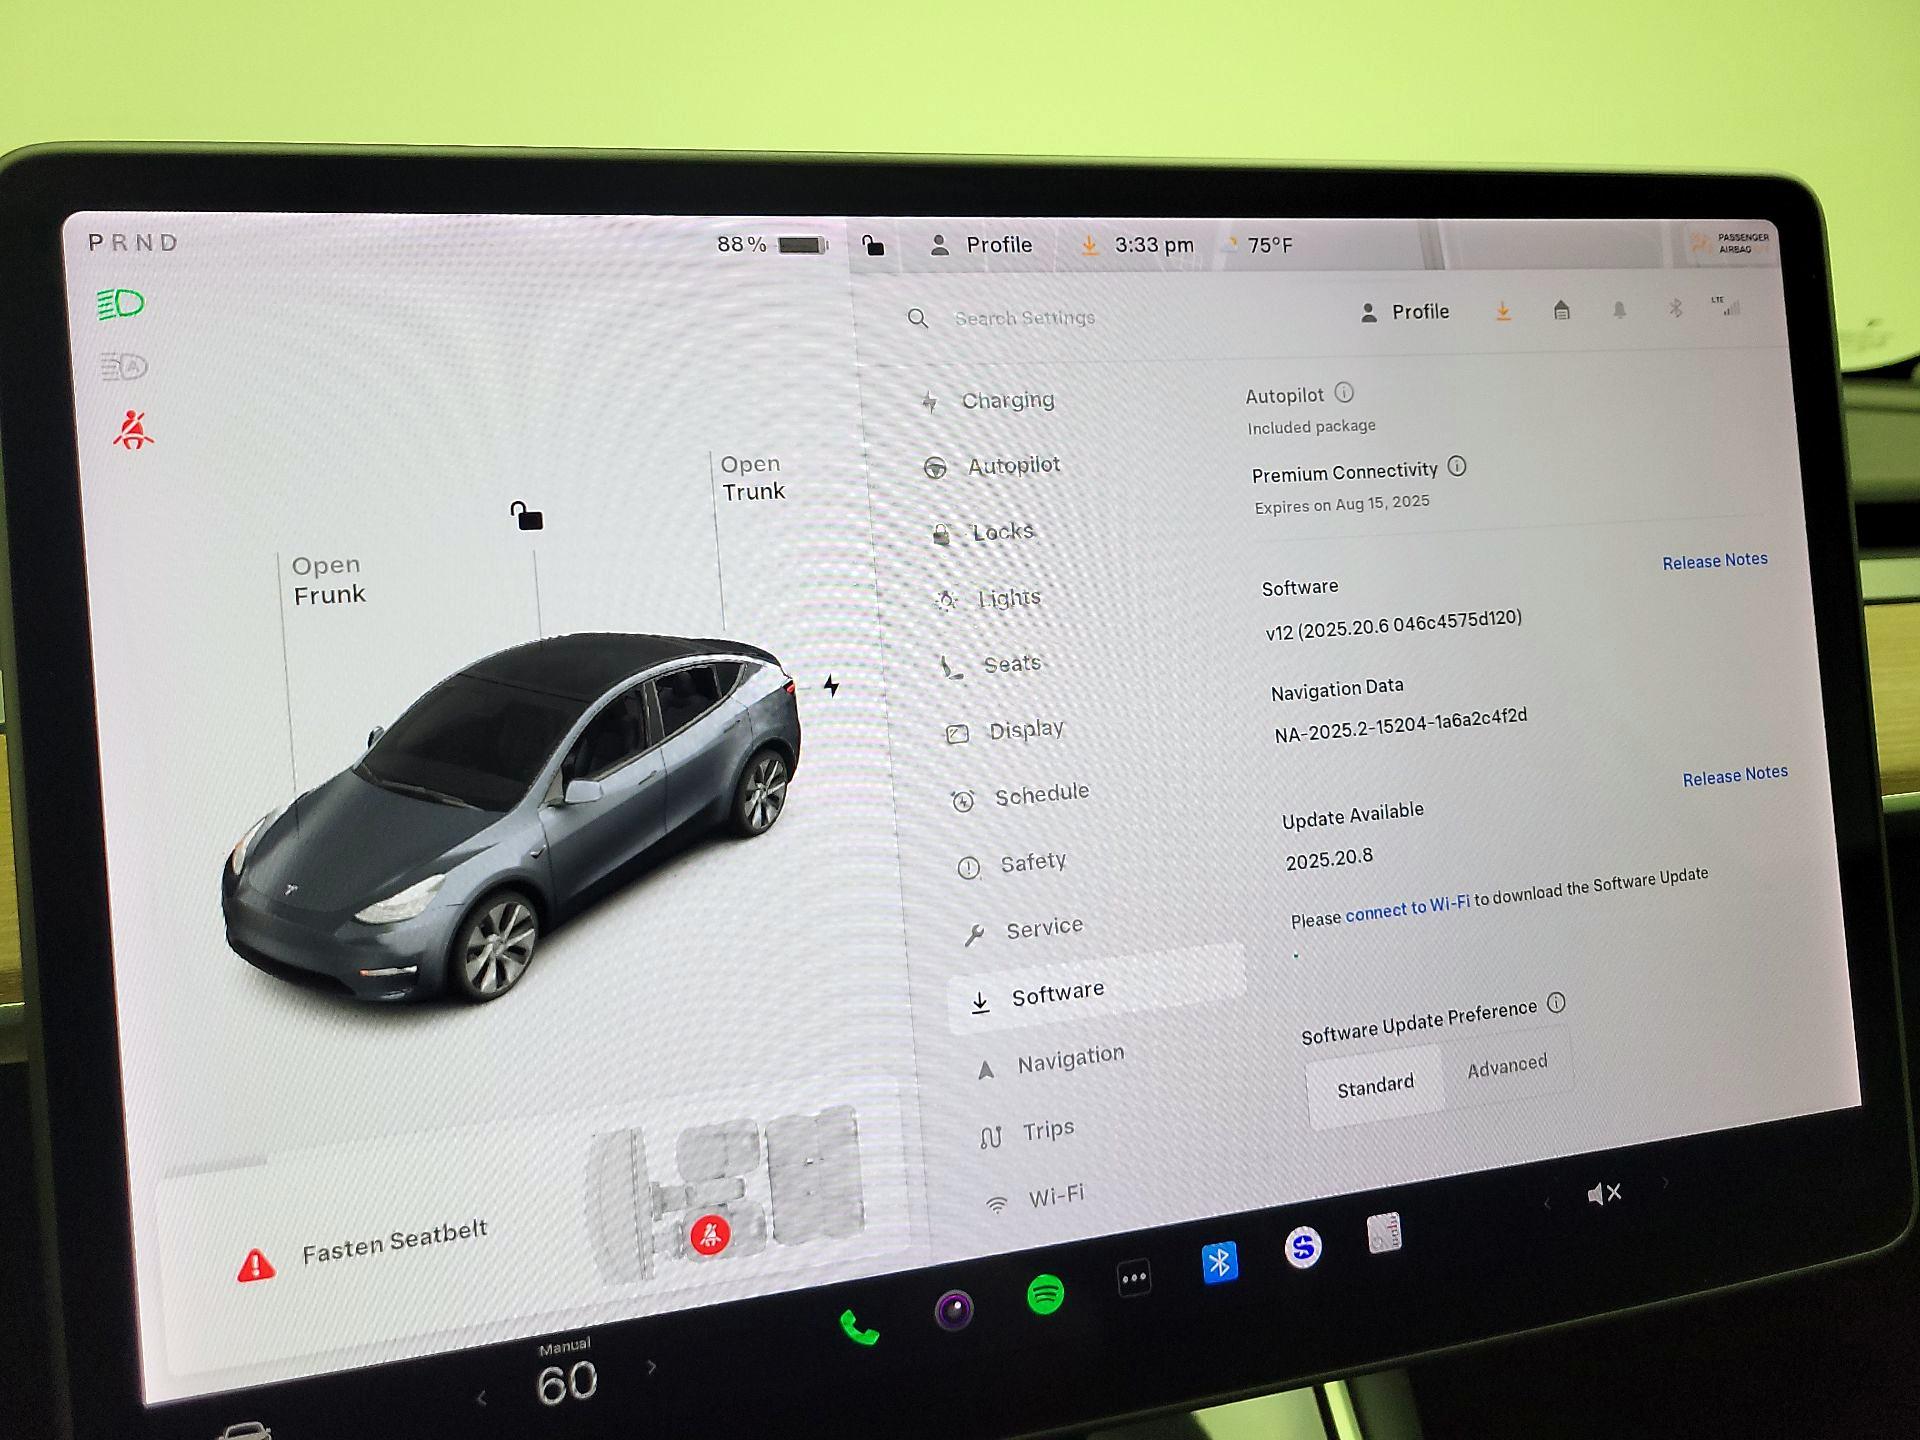Open the blue S app icon in dock
This screenshot has width=1920, height=1440.
pyautogui.click(x=1302, y=1247)
